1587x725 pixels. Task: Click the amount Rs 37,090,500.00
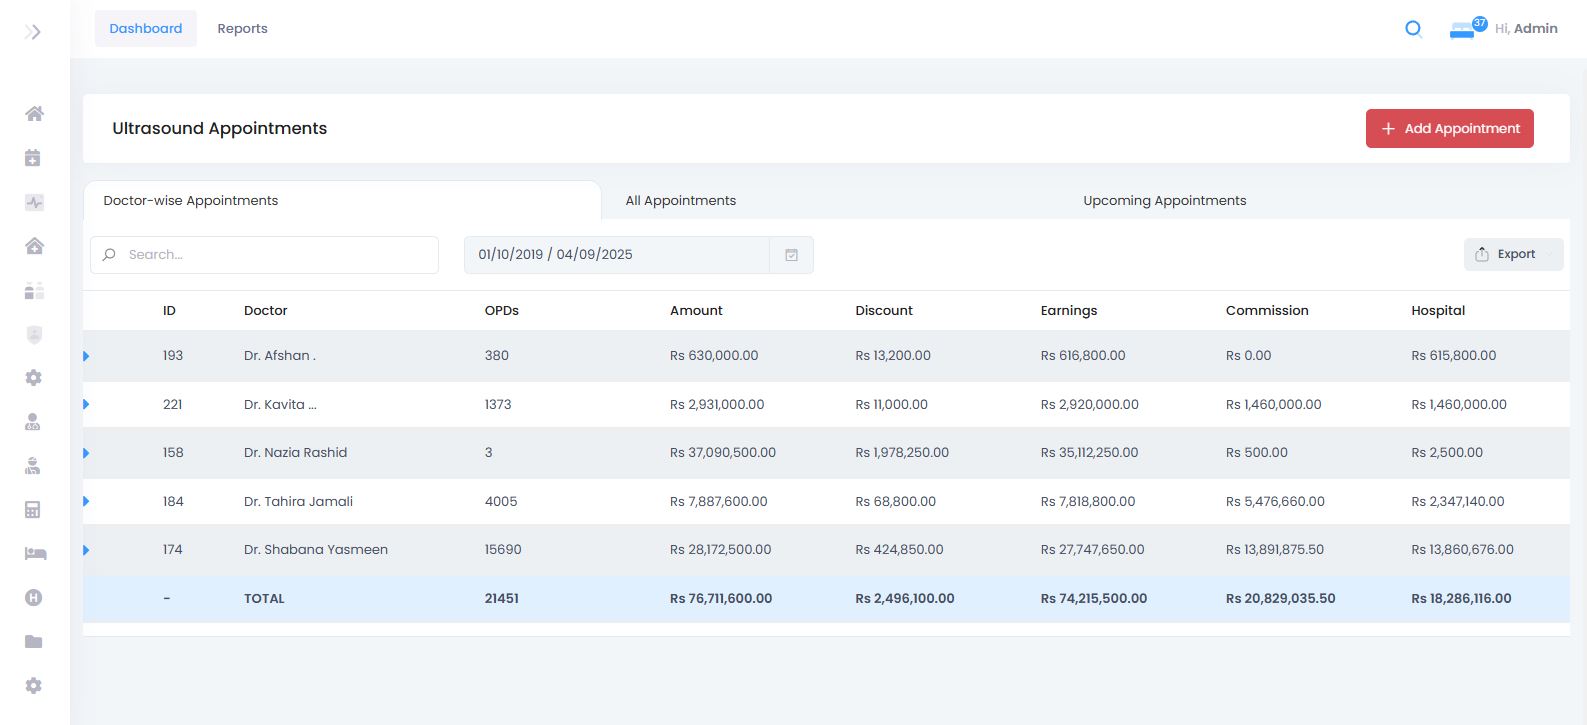[723, 452]
